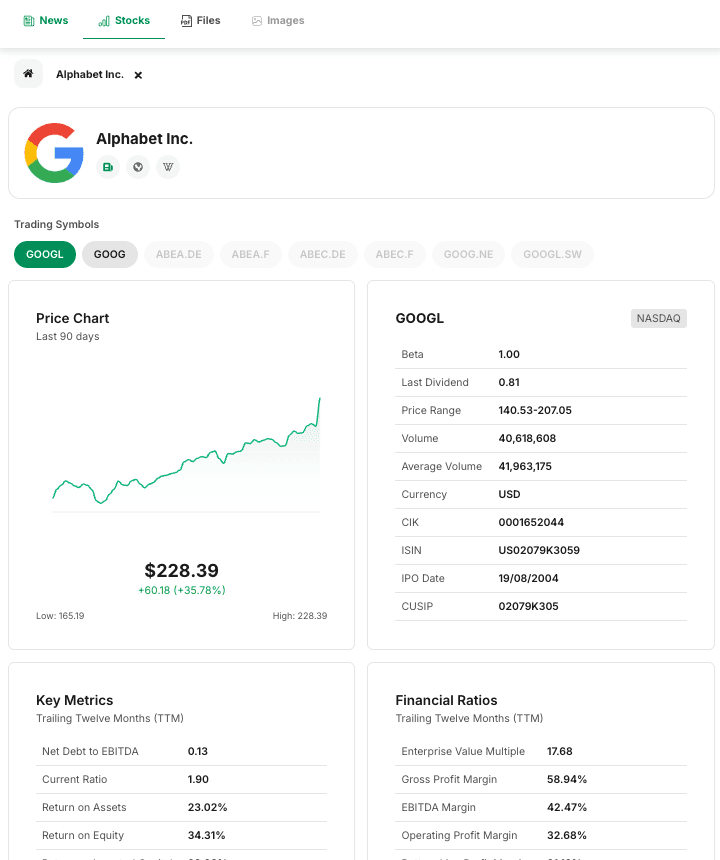Open the company website globe icon
The height and width of the screenshot is (860, 720).
click(x=138, y=167)
